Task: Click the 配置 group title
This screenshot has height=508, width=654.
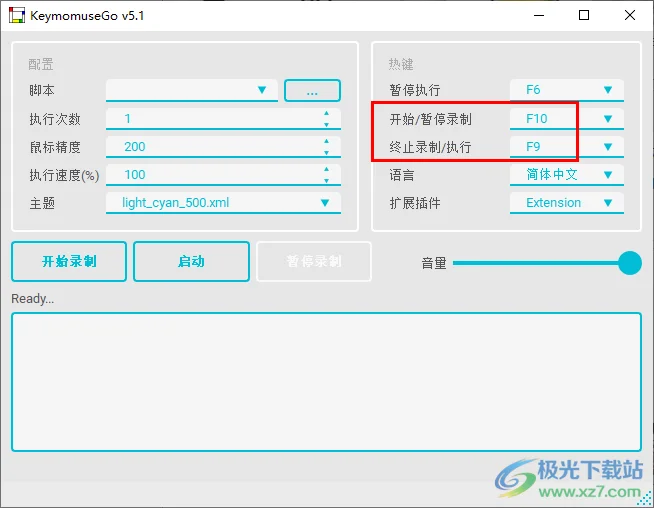Action: point(41,65)
